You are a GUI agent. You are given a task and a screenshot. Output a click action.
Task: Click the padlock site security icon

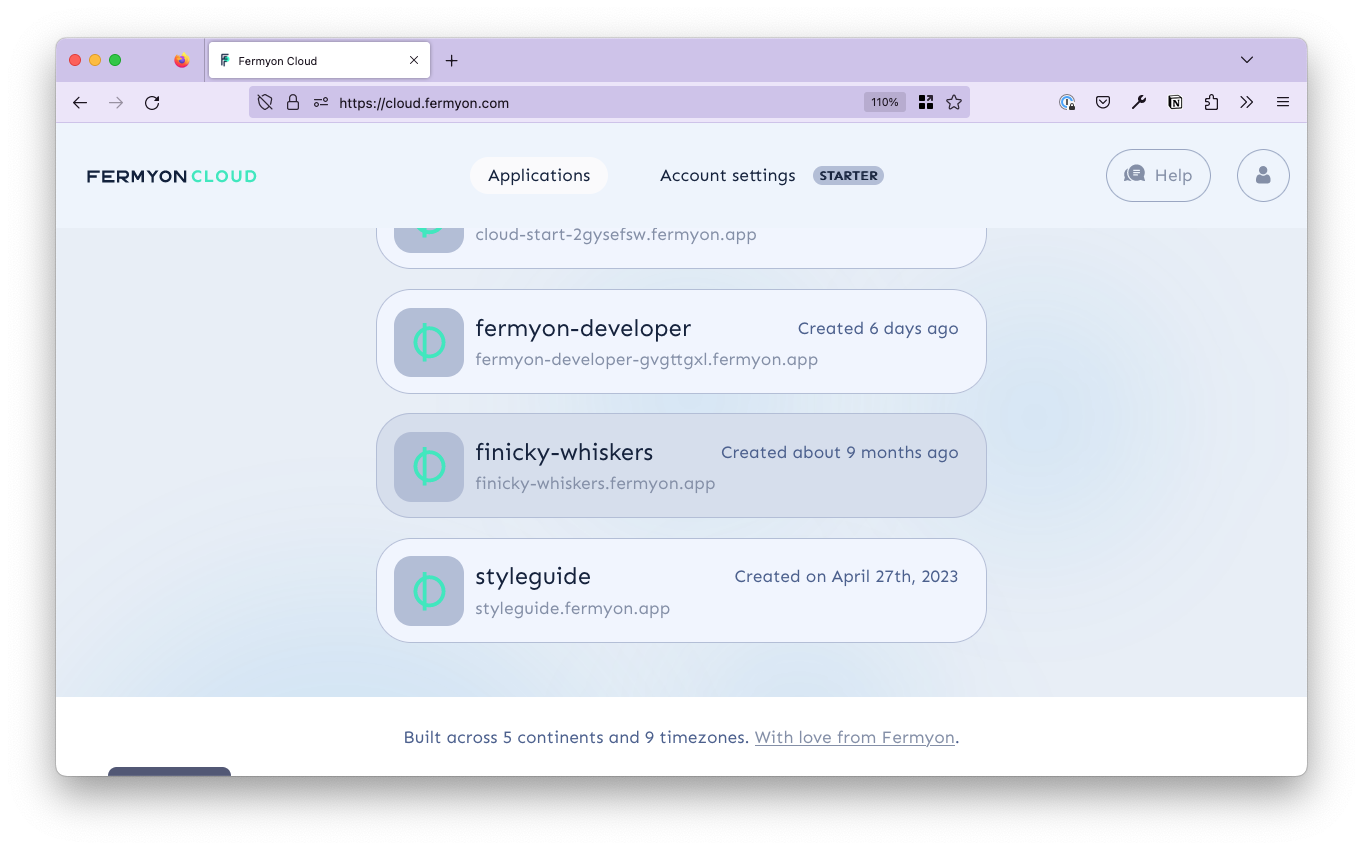[293, 102]
